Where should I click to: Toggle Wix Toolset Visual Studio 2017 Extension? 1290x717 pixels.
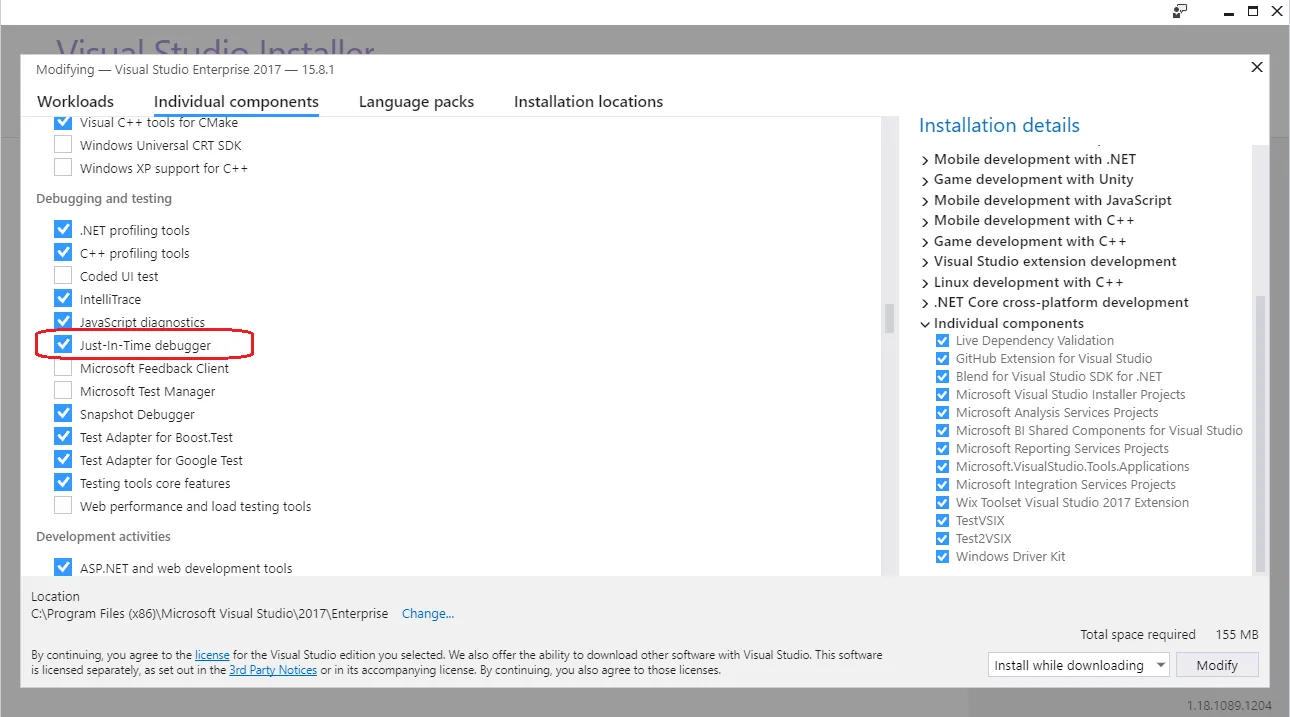(942, 503)
